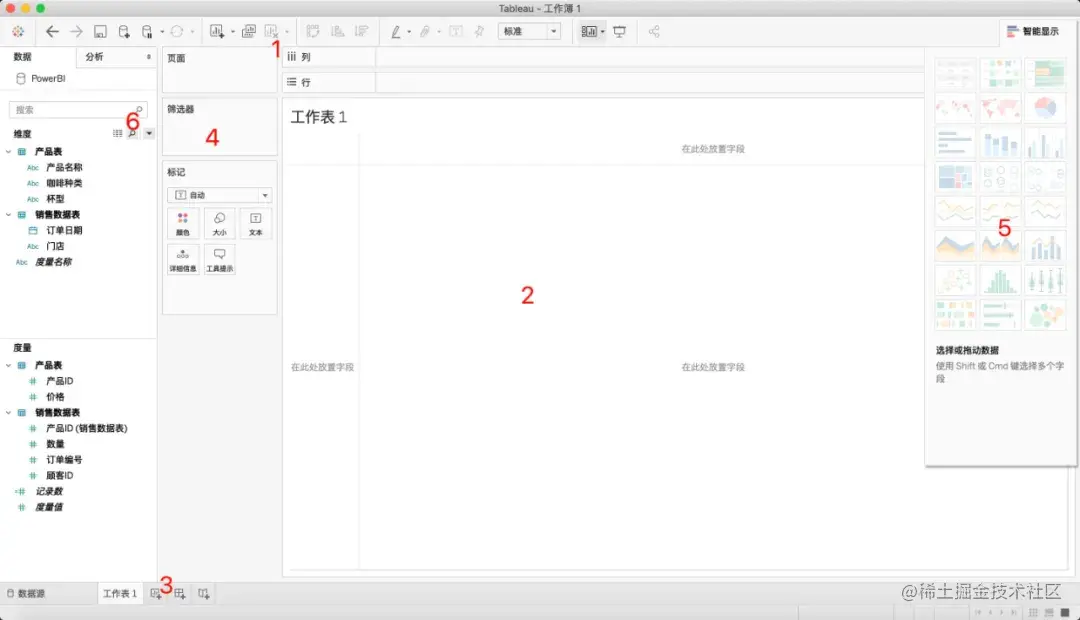This screenshot has width=1080, height=620.
Task: Choose the treemap in Show Me
Action: click(955, 178)
